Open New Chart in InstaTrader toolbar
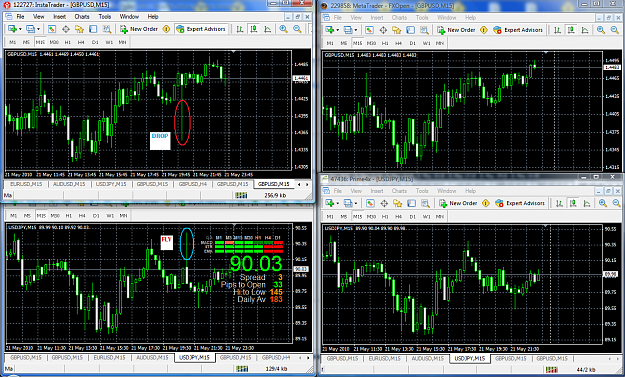Screen dimensions: 625x377 pyautogui.click(x=12, y=29)
